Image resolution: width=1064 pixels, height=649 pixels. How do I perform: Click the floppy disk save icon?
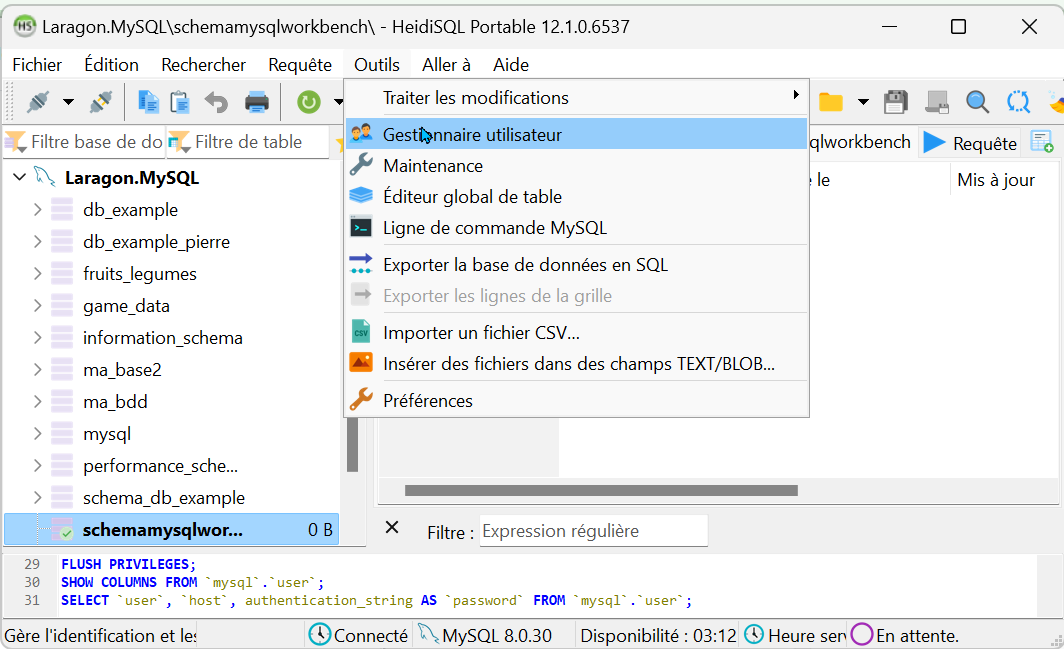895,102
